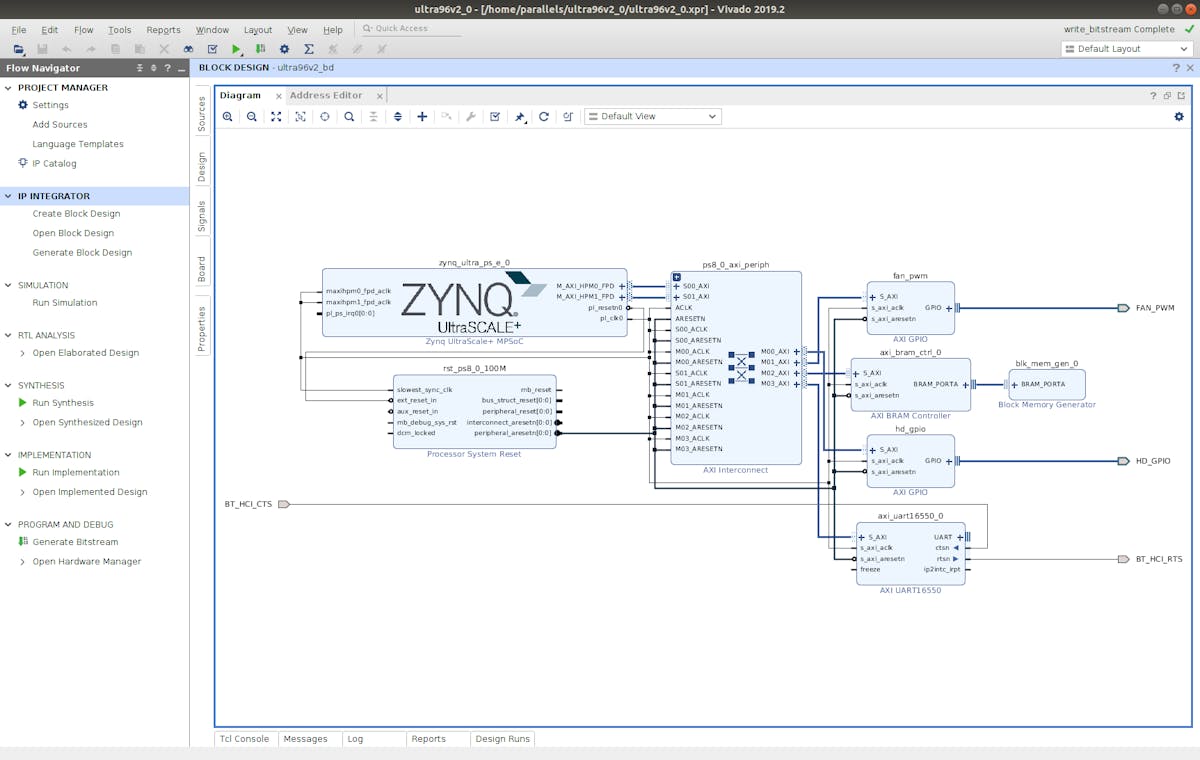Switch to the Address Editor tab

click(x=326, y=96)
